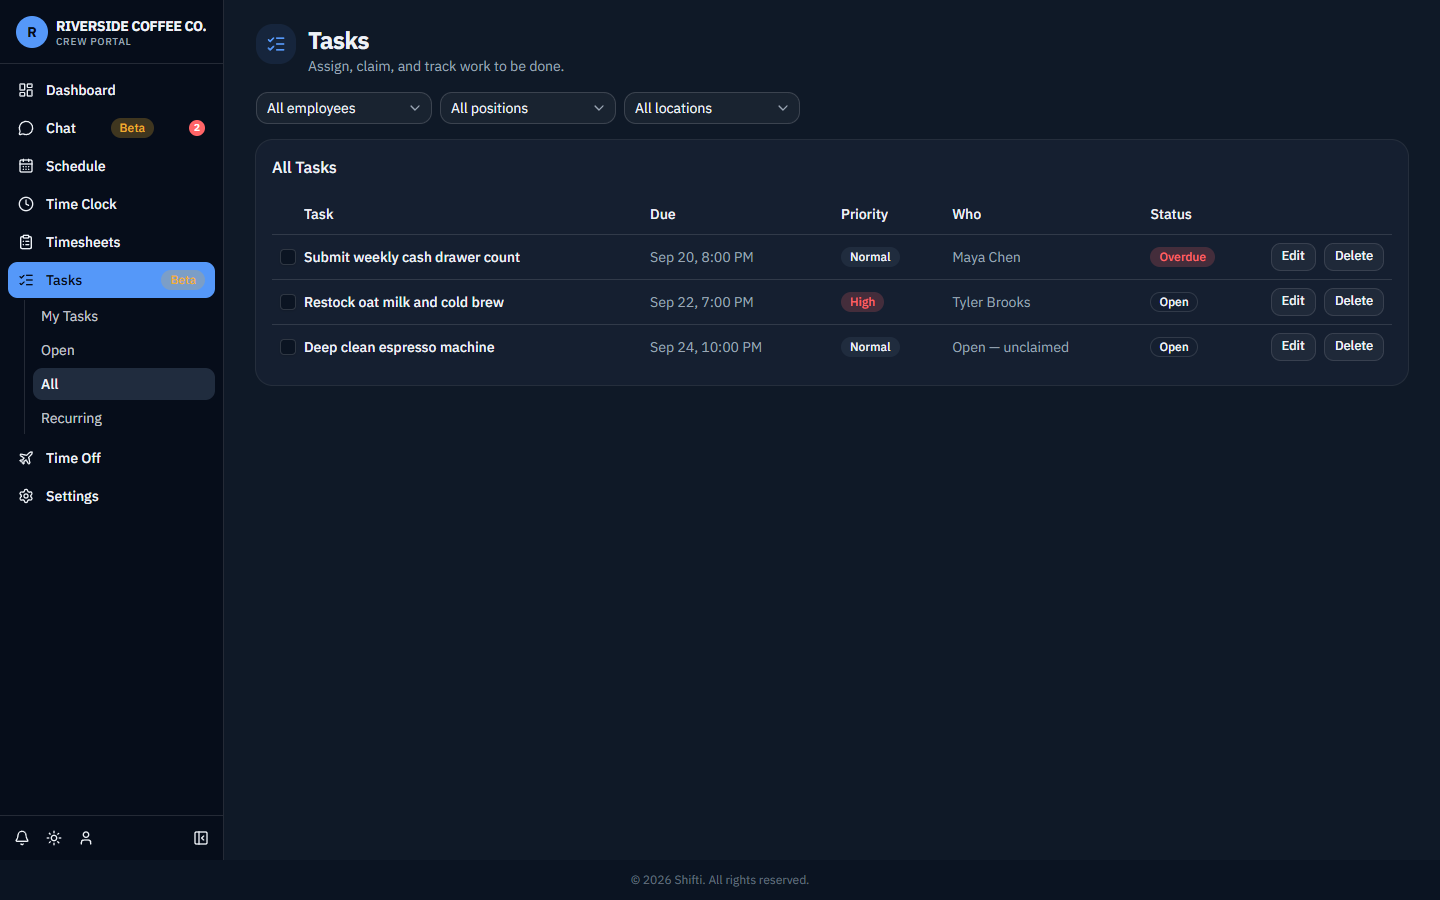This screenshot has height=900, width=1440.
Task: Click the red 2 unread chat badge
Action: (x=197, y=128)
